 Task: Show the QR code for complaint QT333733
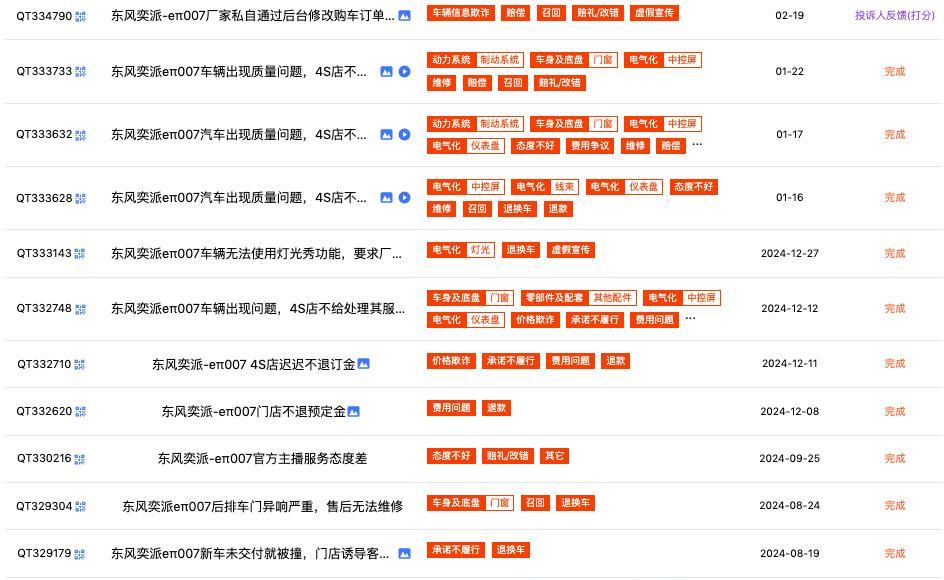pyautogui.click(x=81, y=72)
